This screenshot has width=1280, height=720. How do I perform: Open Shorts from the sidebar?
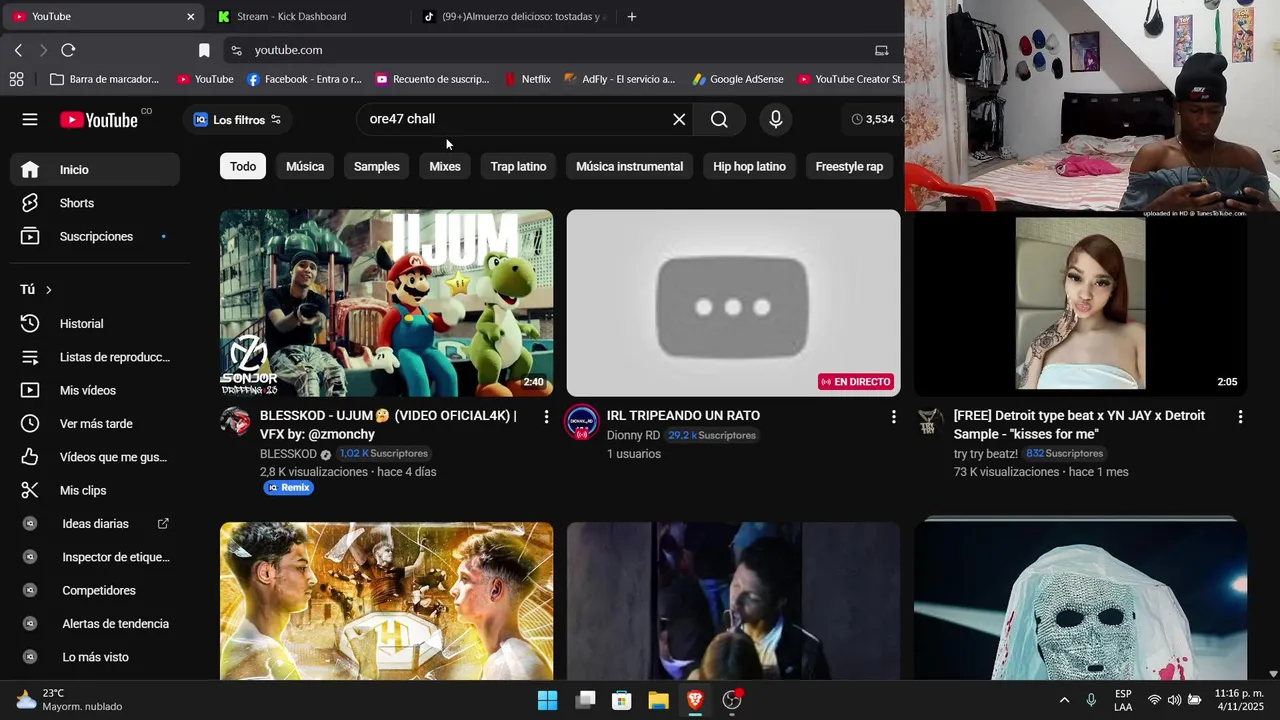tap(95, 203)
